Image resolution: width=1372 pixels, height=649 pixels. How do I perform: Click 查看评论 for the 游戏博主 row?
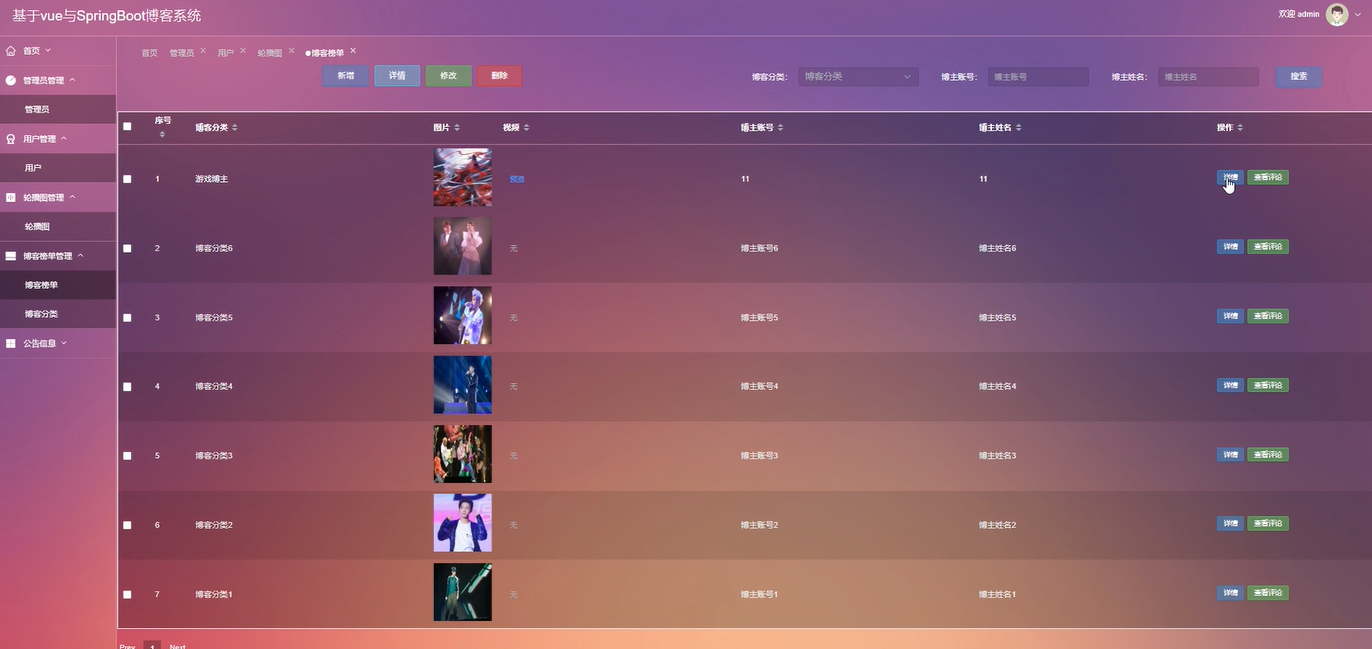point(1268,177)
